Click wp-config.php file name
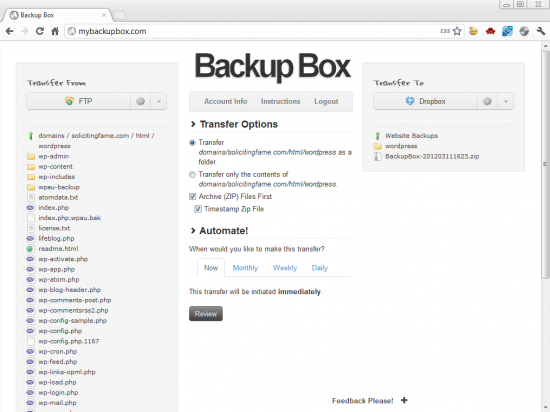Screen dimensions: 550x412 click(60, 331)
